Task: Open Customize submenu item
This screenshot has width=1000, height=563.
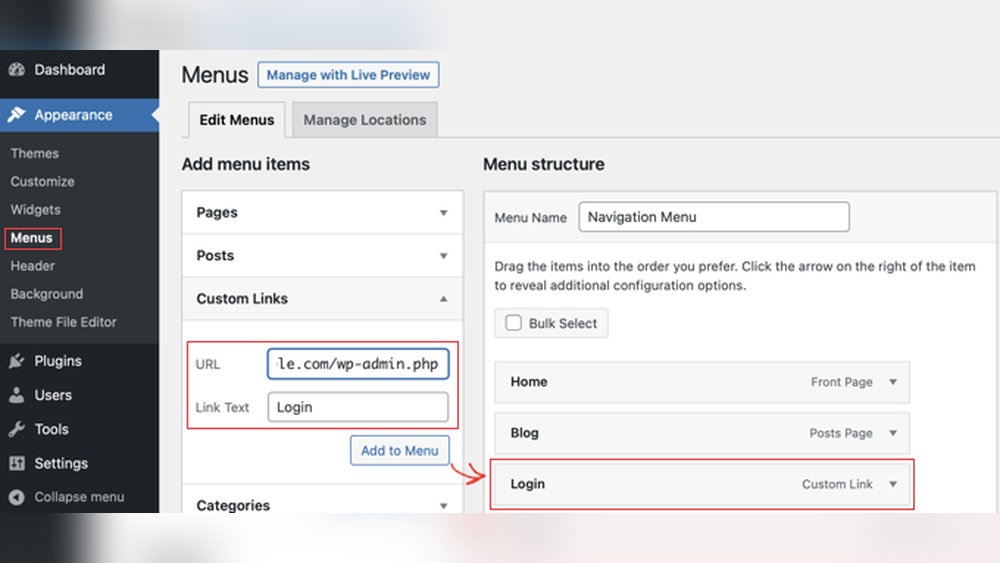Action: click(x=42, y=182)
